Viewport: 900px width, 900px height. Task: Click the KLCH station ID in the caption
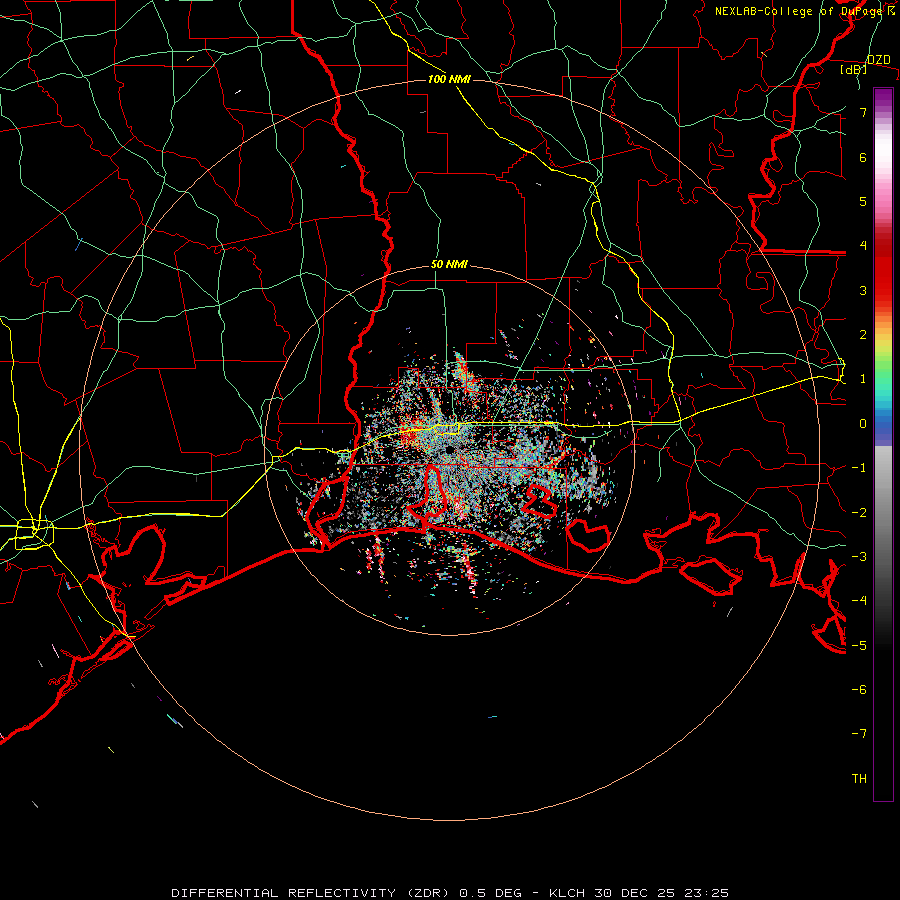pyautogui.click(x=567, y=893)
